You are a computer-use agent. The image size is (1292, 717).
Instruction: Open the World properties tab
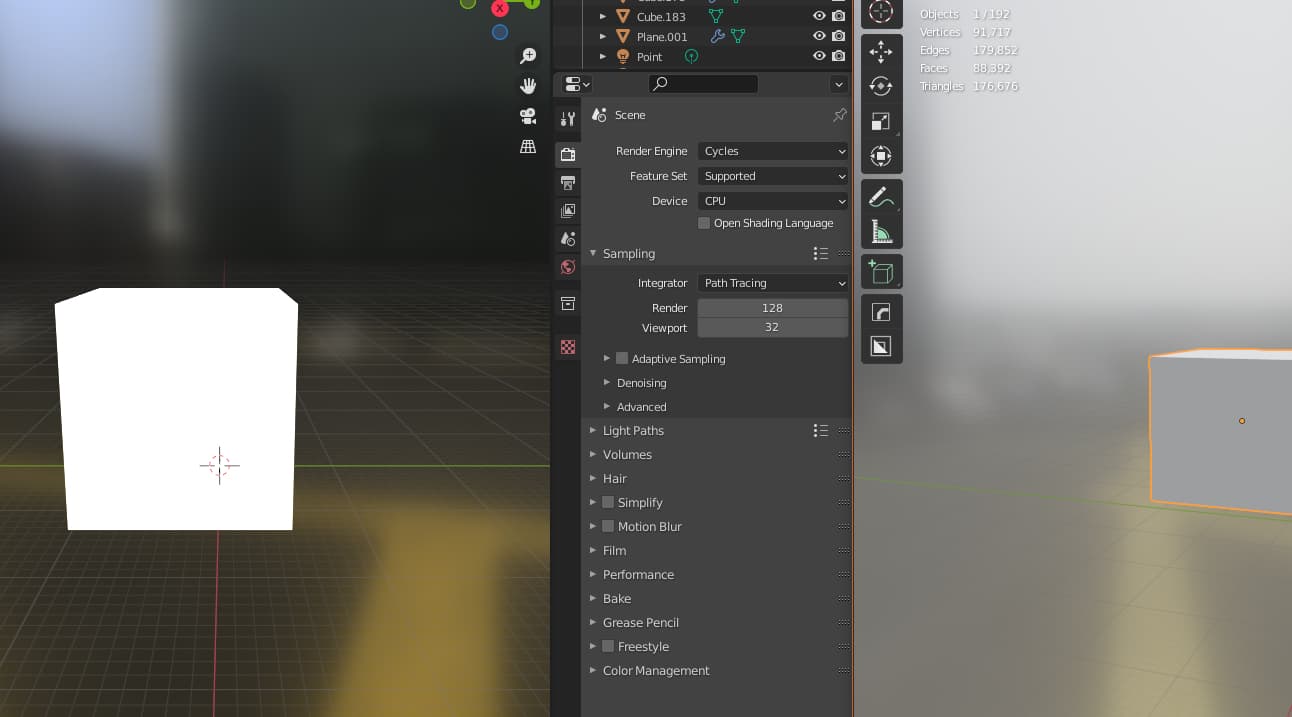(x=568, y=267)
